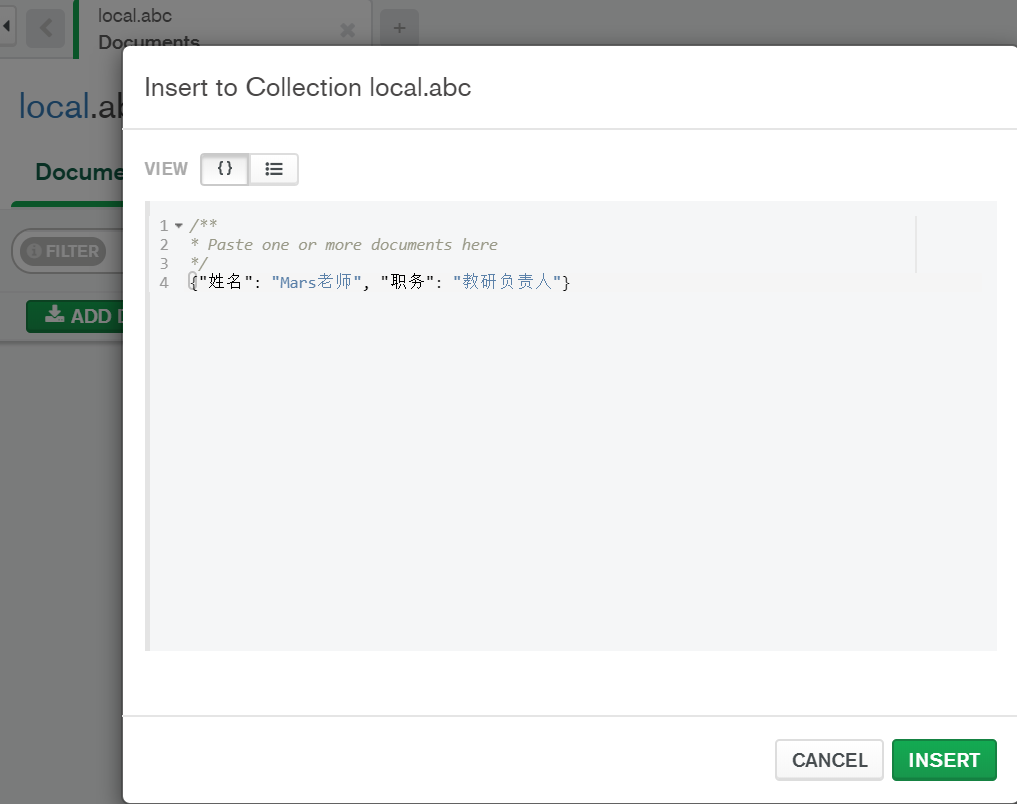Open a new tab with plus icon
Viewport: 1017px width, 804px height.
click(400, 28)
